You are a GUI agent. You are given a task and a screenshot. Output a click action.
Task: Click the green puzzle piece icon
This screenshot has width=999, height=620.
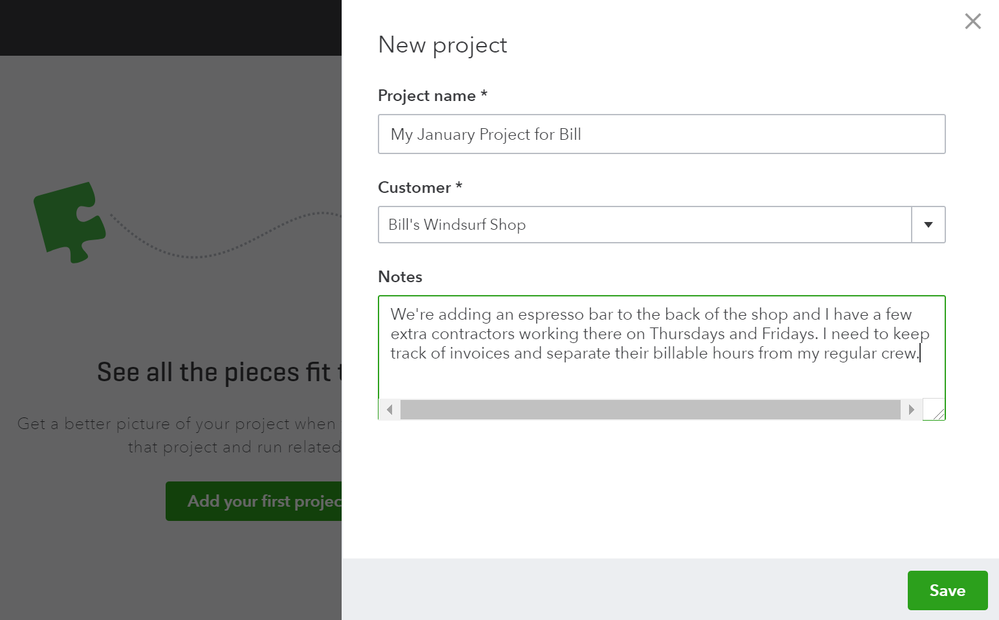point(68,220)
